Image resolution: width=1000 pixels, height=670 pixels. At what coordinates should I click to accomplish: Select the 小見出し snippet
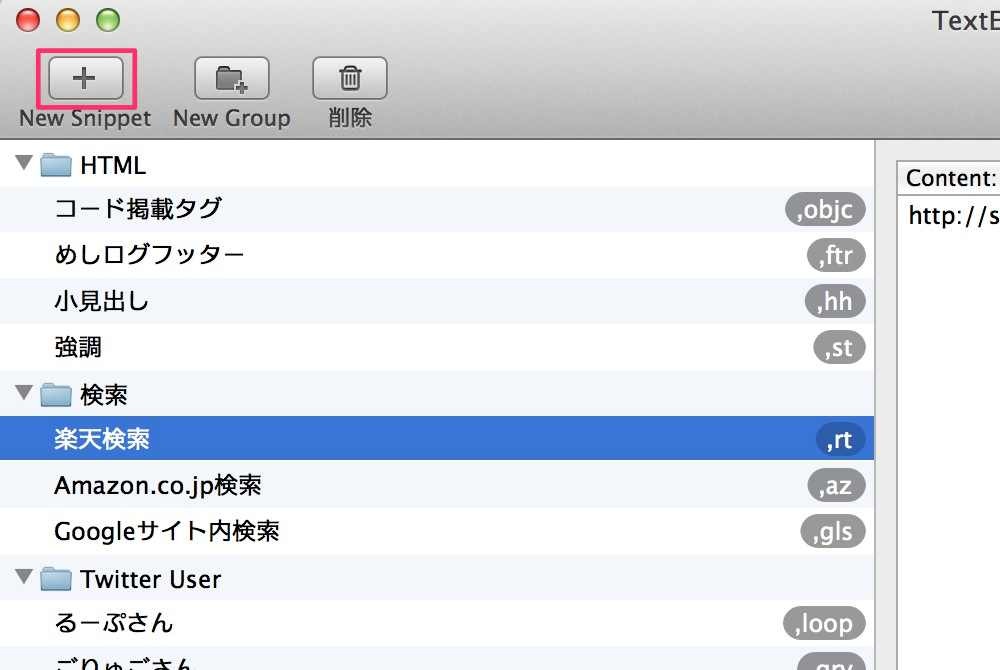click(437, 301)
